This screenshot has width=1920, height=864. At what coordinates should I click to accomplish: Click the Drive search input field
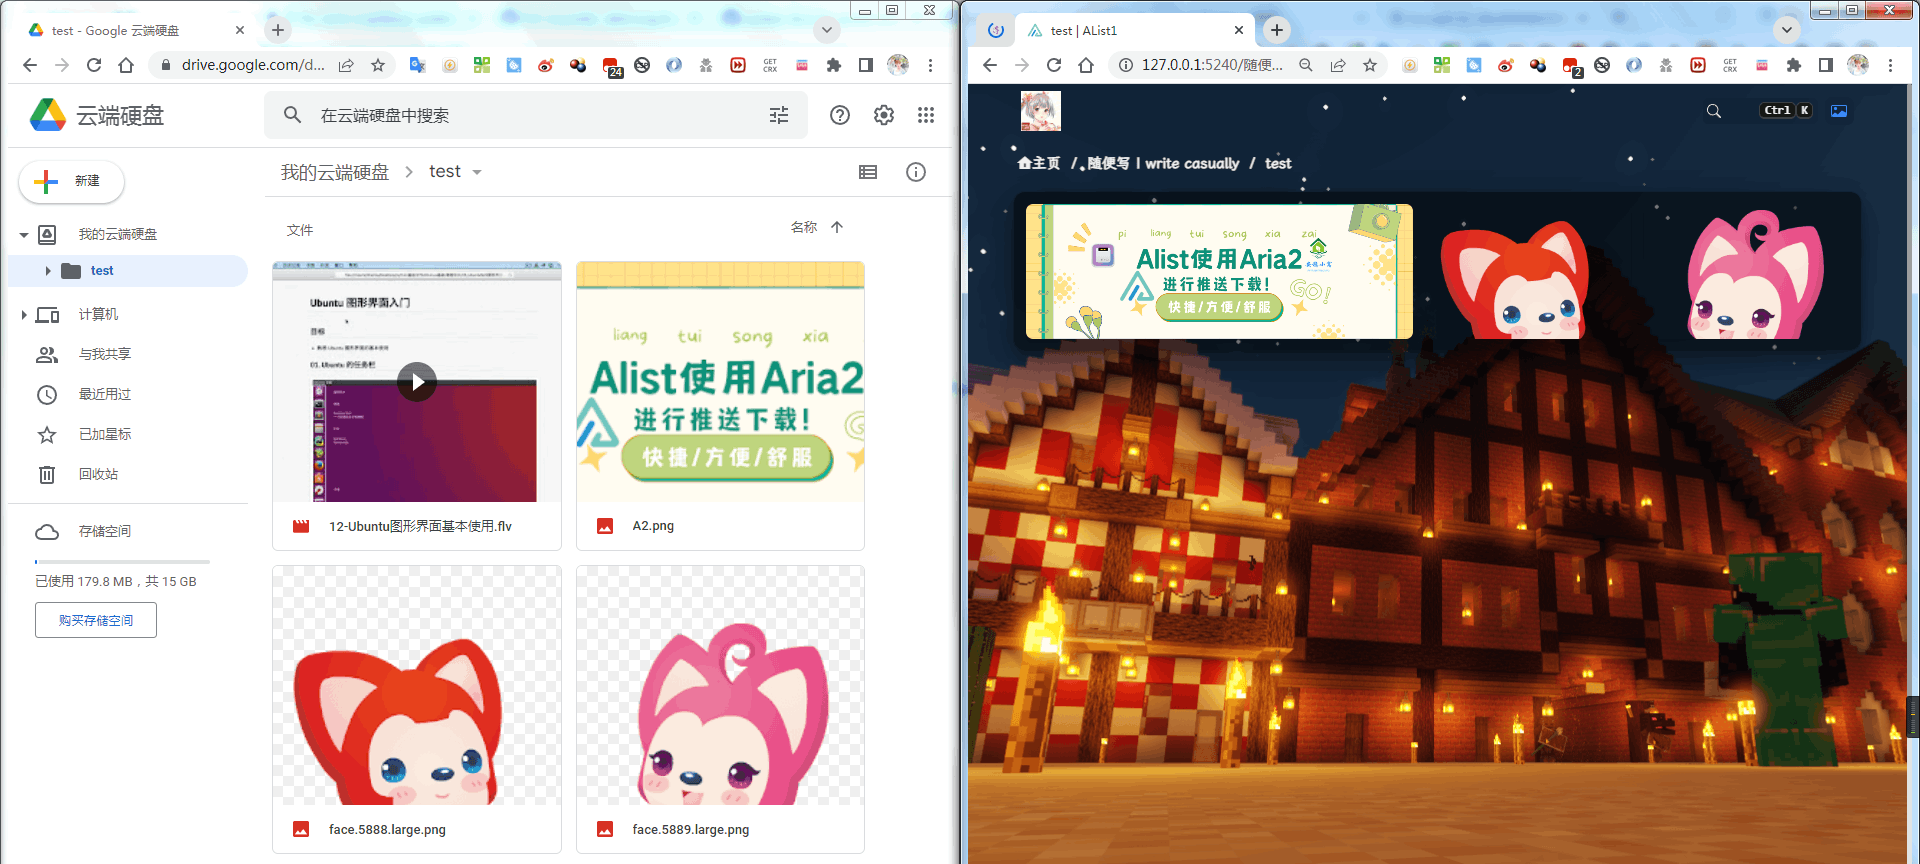click(x=530, y=115)
